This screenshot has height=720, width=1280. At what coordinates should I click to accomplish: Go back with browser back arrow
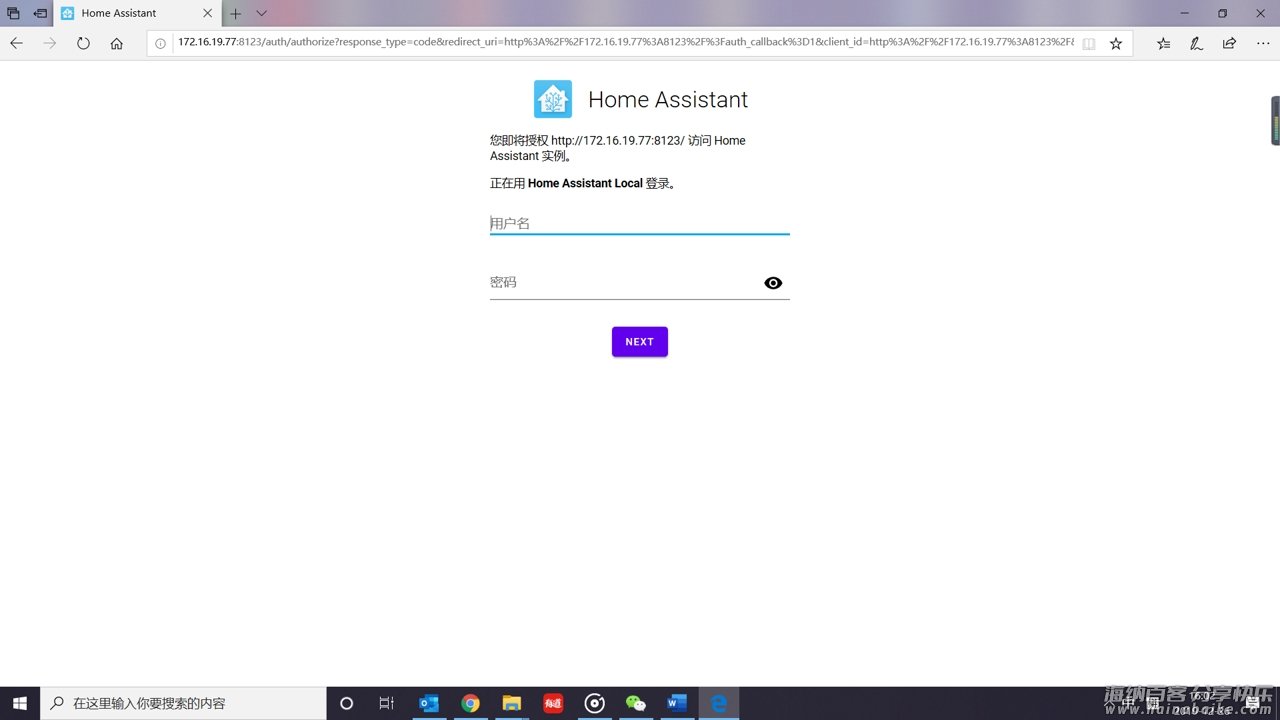click(x=16, y=43)
